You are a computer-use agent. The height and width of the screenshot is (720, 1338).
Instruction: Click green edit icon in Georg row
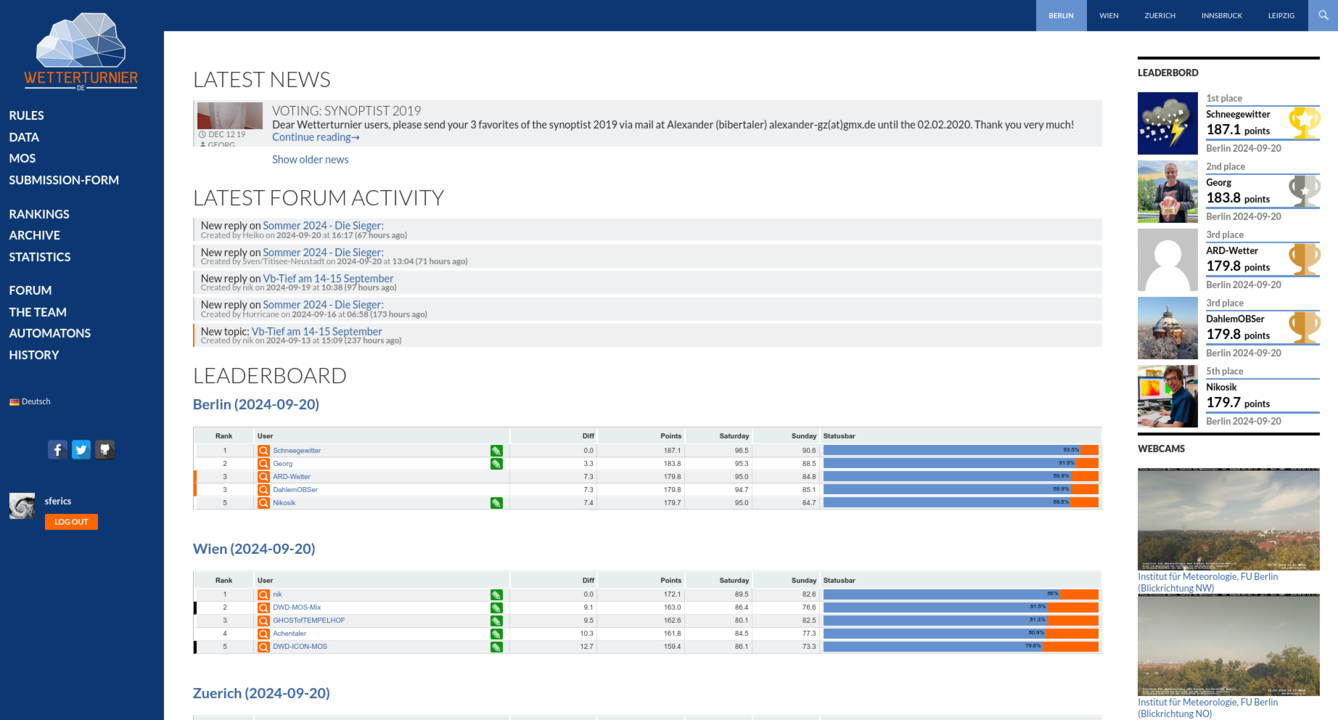coord(496,464)
